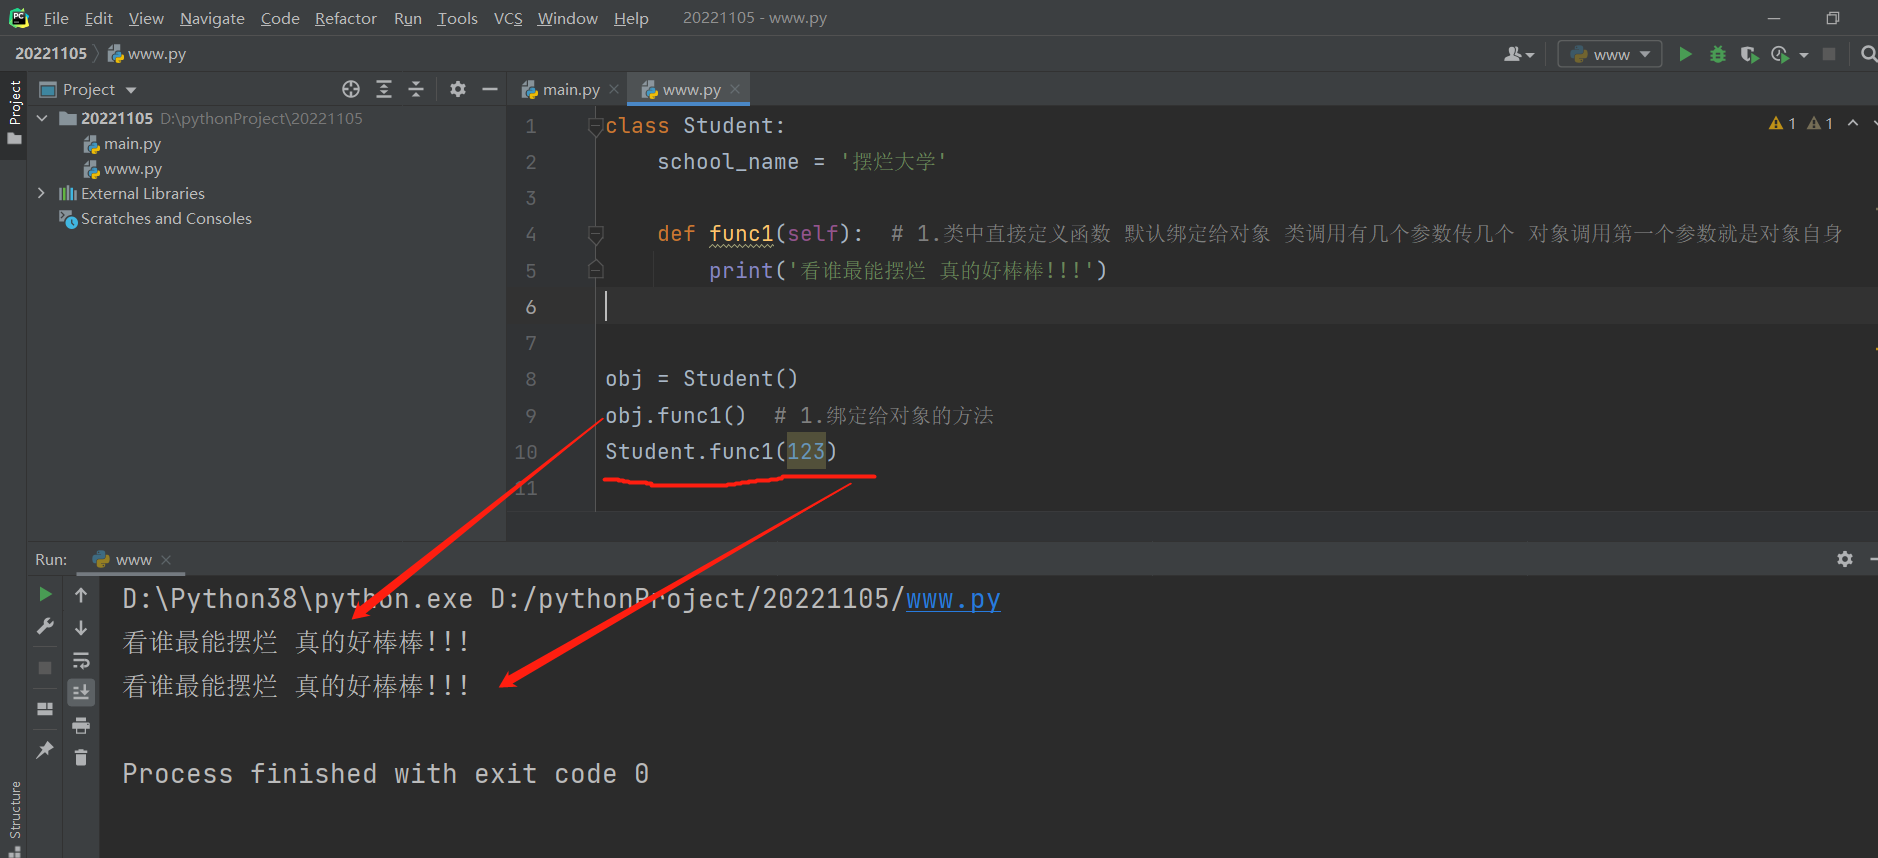Click the 123 argument in line 10

[x=806, y=451]
